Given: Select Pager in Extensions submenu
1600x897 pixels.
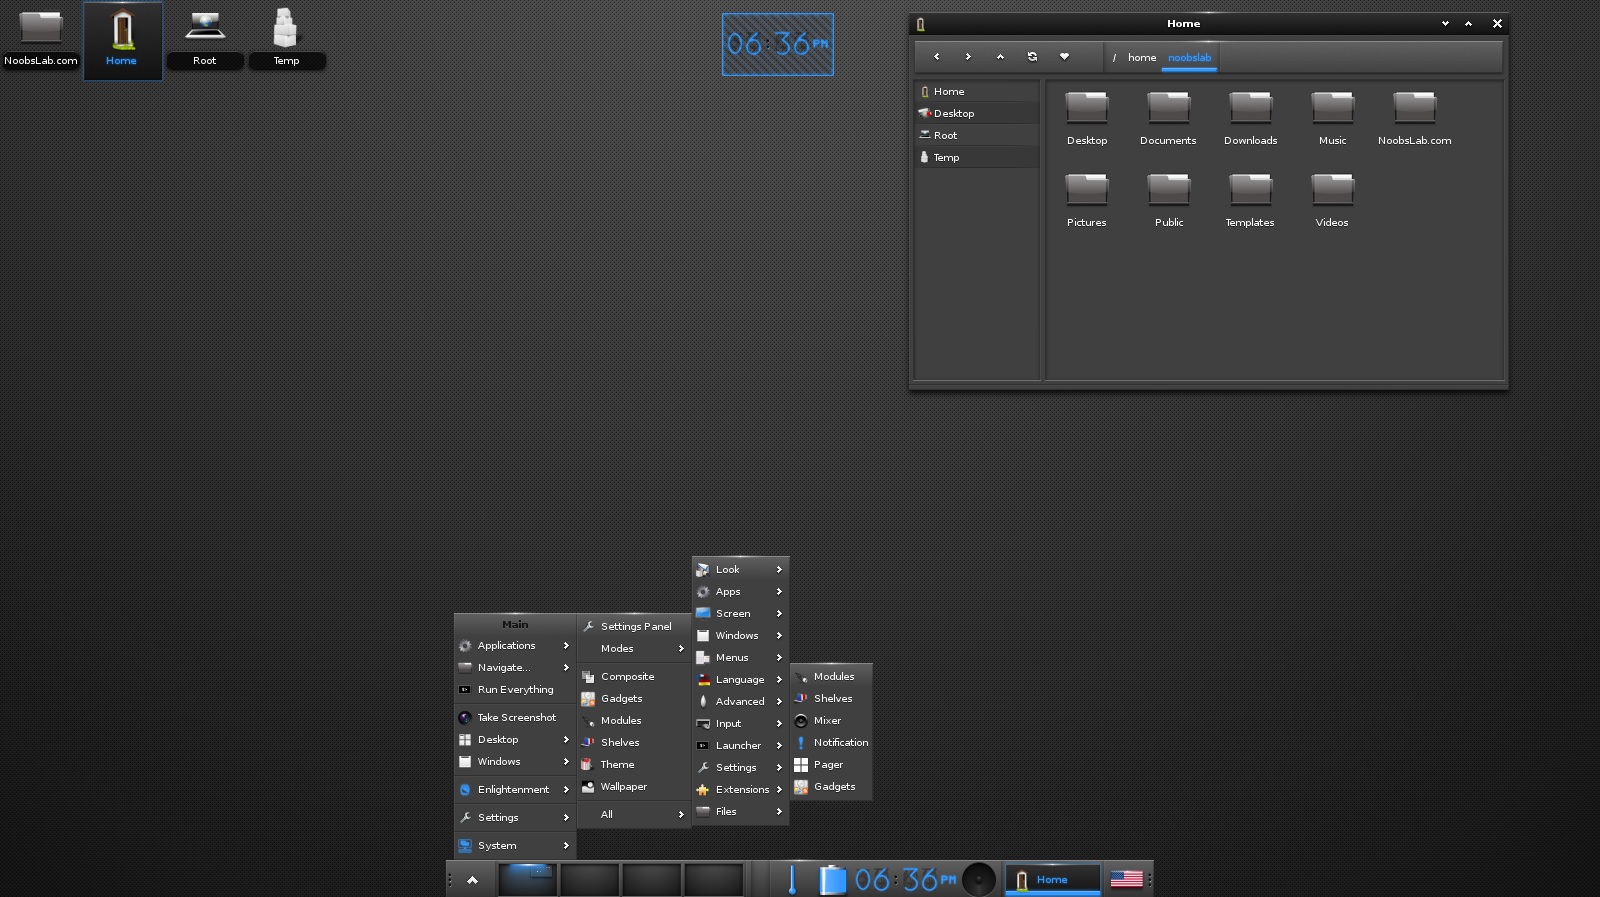Looking at the screenshot, I should 831,764.
